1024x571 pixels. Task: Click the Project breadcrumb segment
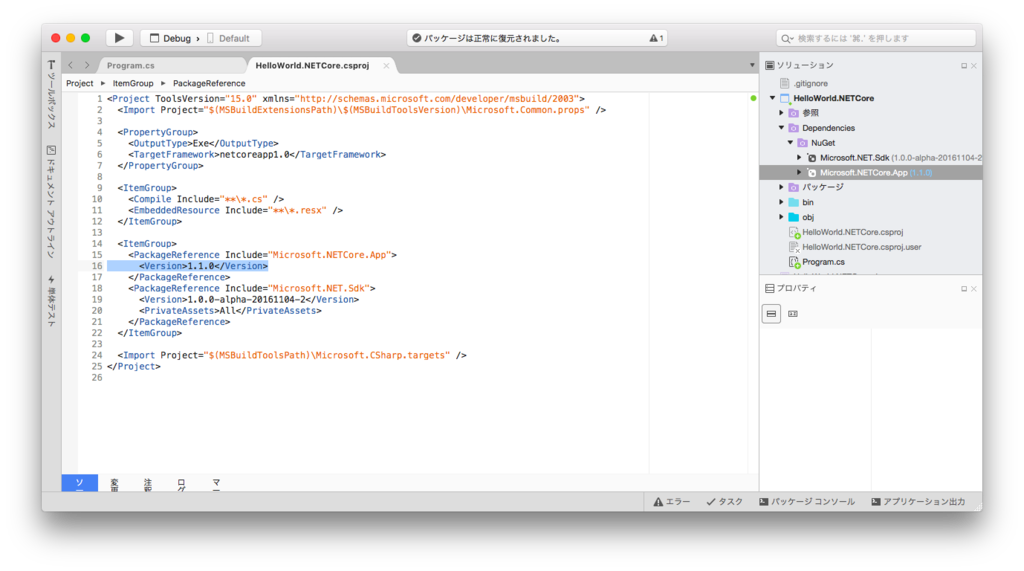tap(80, 83)
